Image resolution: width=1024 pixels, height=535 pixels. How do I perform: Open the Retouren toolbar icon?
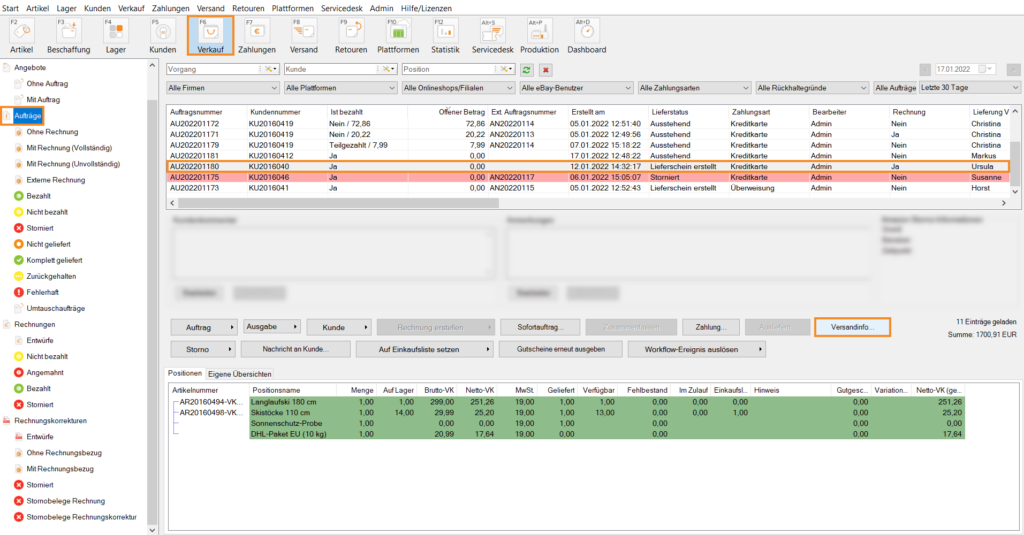click(350, 35)
